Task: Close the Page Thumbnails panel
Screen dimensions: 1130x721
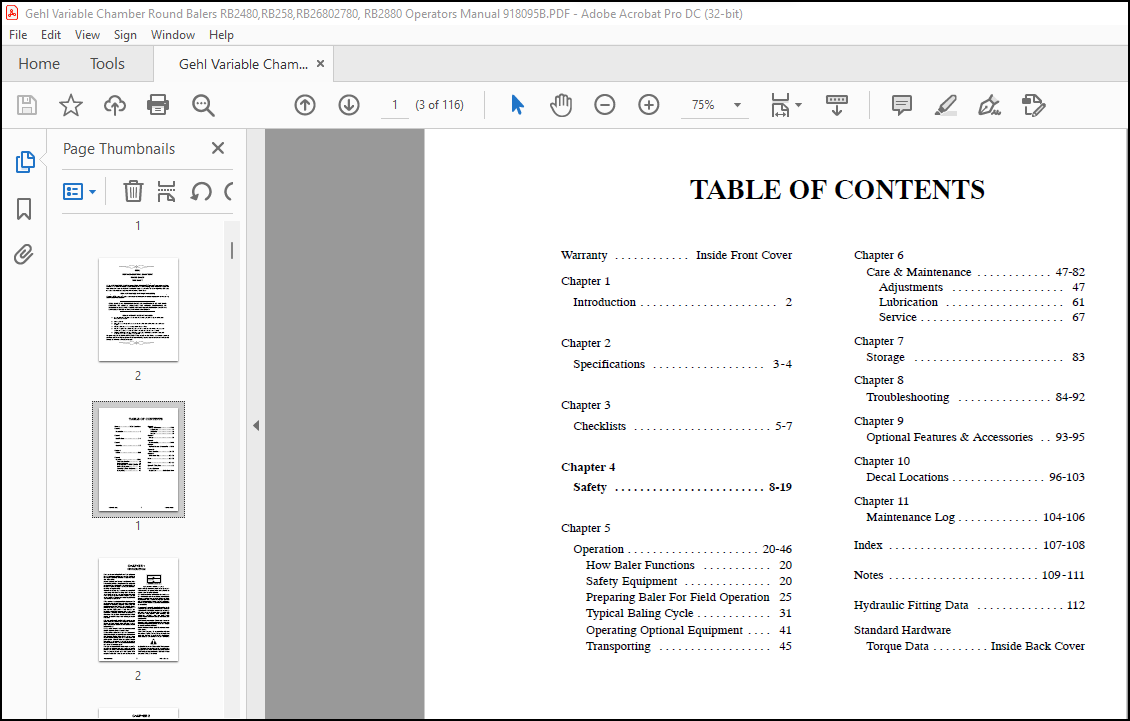Action: (x=218, y=148)
